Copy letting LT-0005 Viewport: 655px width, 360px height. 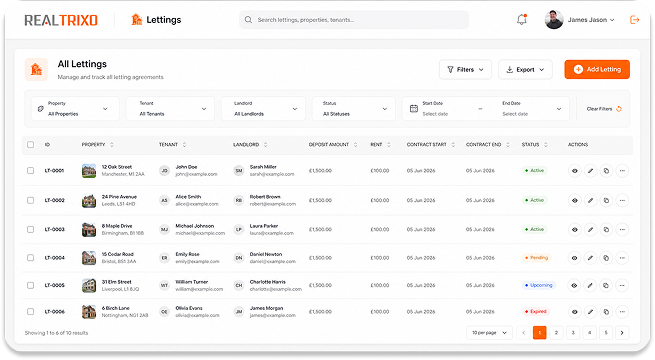(x=606, y=285)
